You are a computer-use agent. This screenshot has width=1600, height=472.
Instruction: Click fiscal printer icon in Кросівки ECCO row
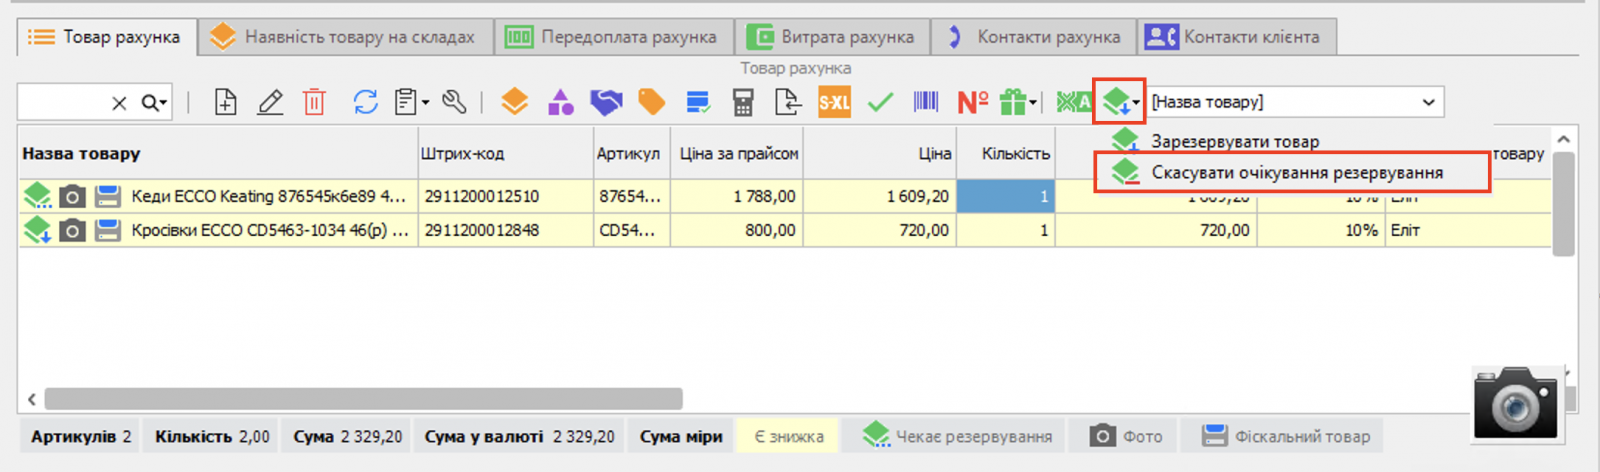tap(107, 230)
